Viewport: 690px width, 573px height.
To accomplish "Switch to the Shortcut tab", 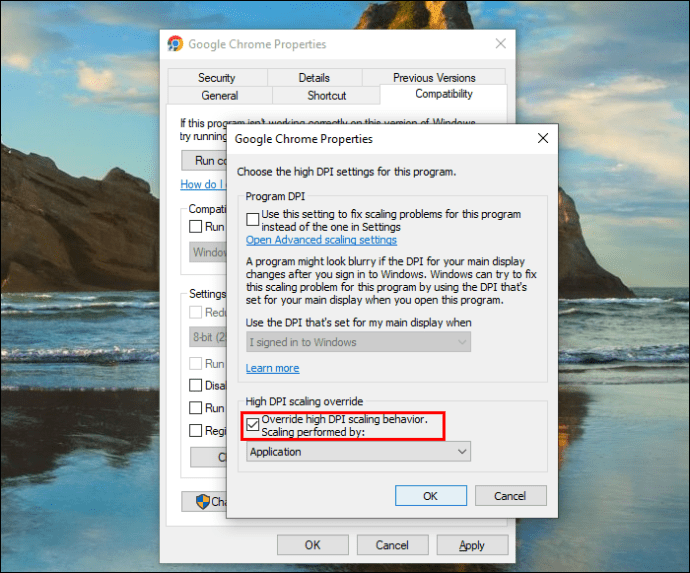I will (x=326, y=95).
